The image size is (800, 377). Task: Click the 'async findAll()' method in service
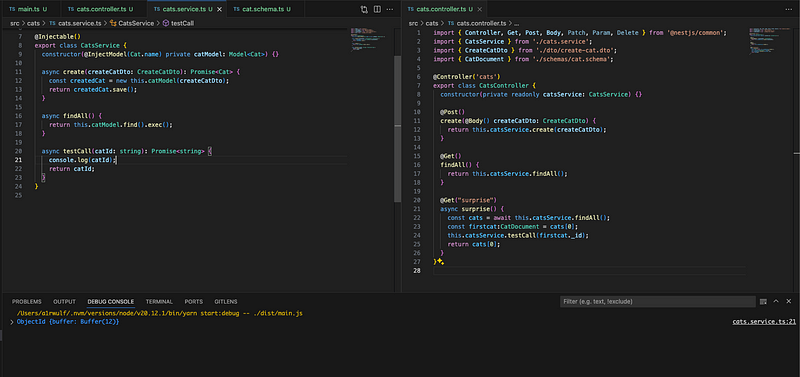click(72, 116)
